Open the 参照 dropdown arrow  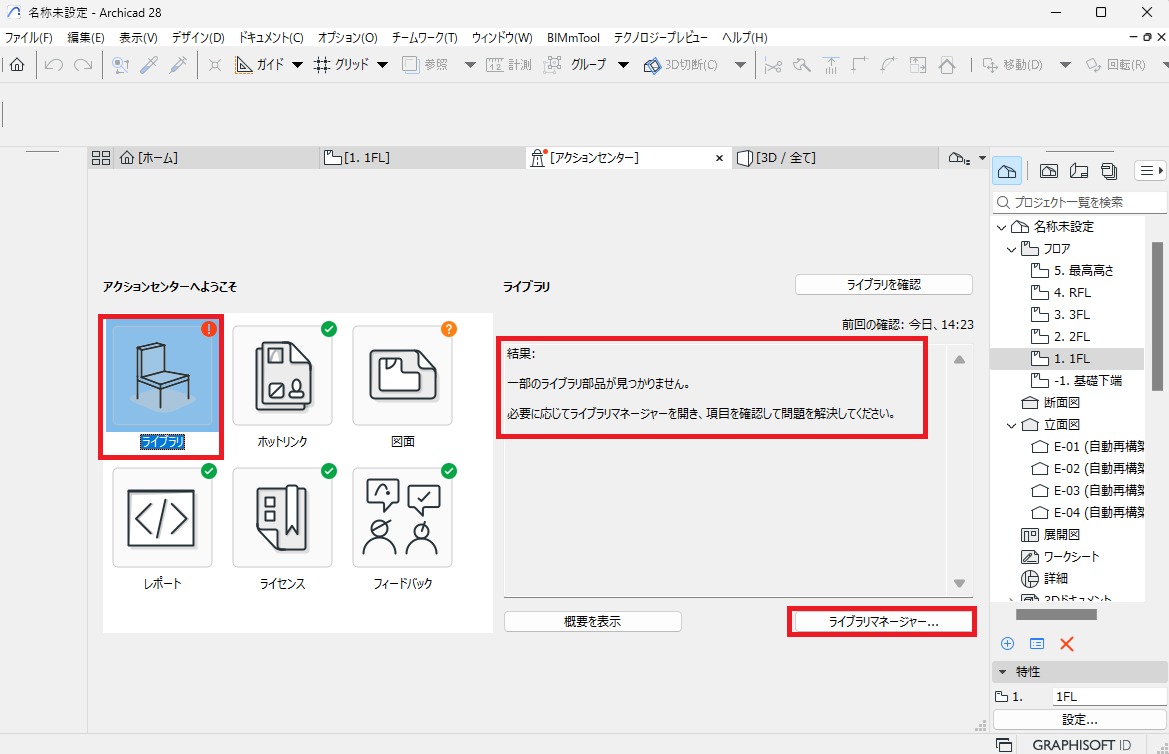coord(470,65)
